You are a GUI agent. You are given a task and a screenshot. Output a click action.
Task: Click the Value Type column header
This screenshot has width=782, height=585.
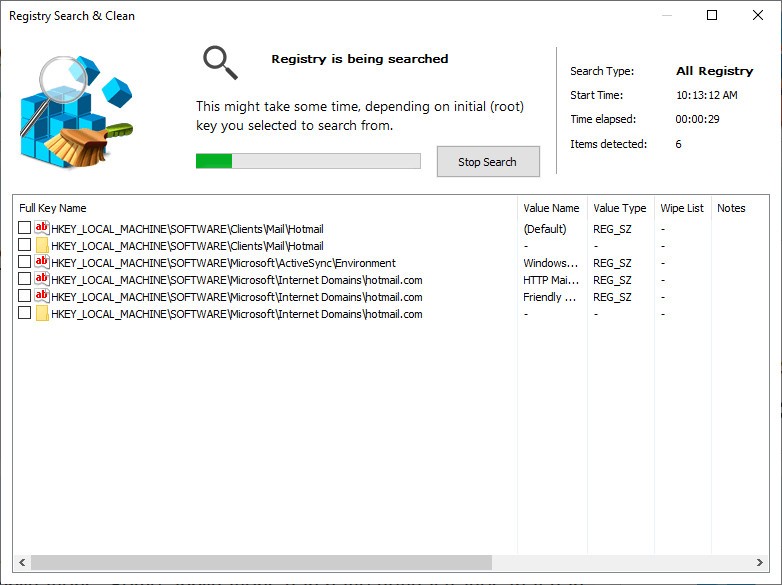pyautogui.click(x=619, y=208)
